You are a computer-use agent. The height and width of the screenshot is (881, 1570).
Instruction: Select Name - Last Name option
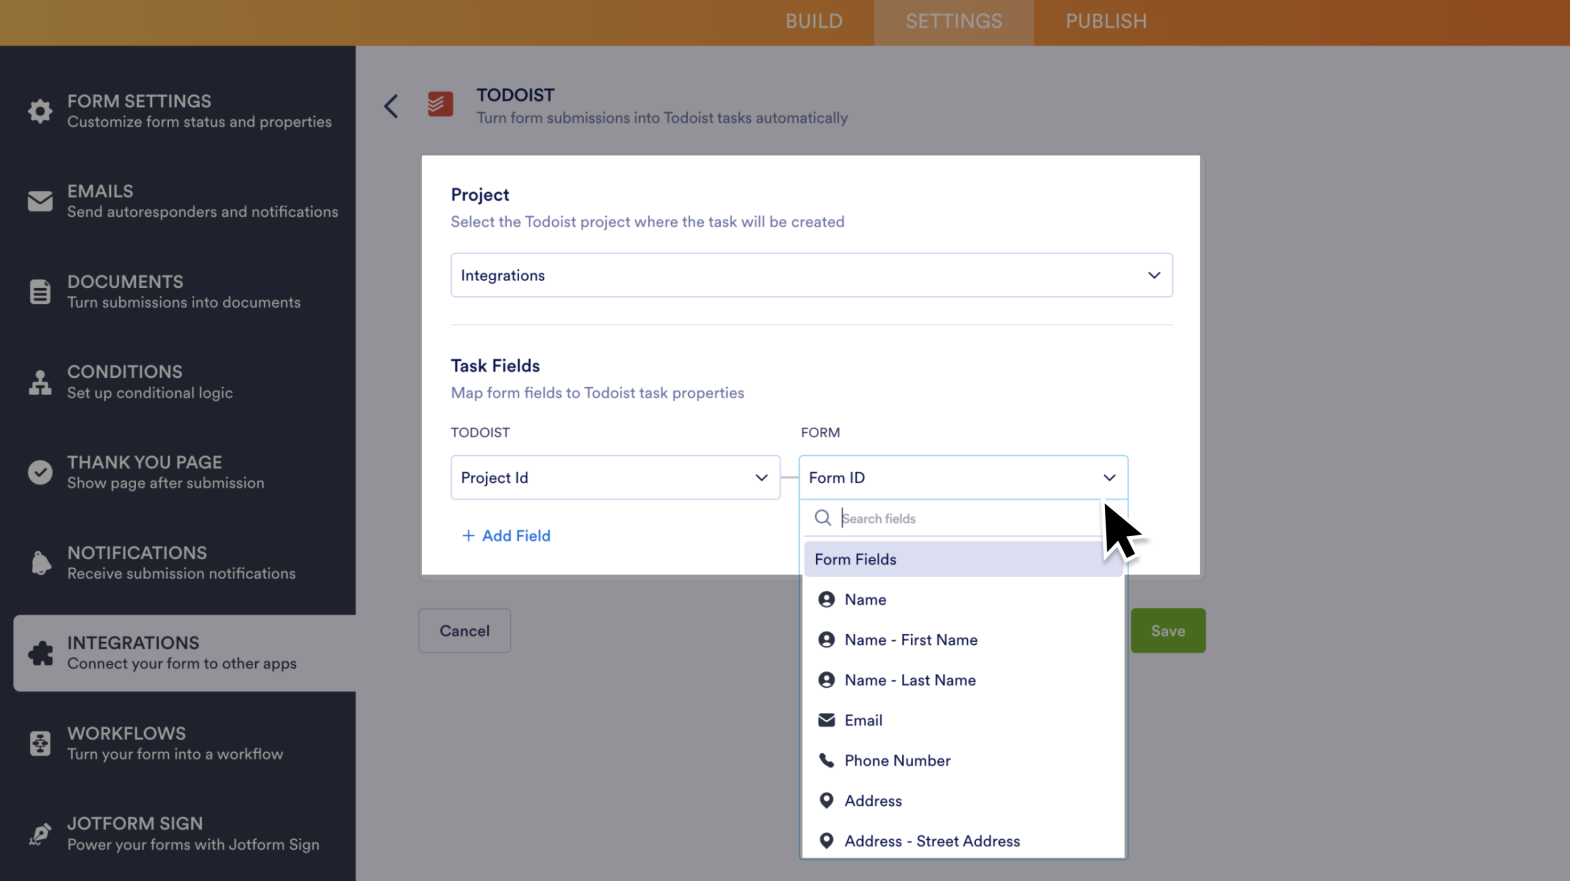[x=963, y=680]
